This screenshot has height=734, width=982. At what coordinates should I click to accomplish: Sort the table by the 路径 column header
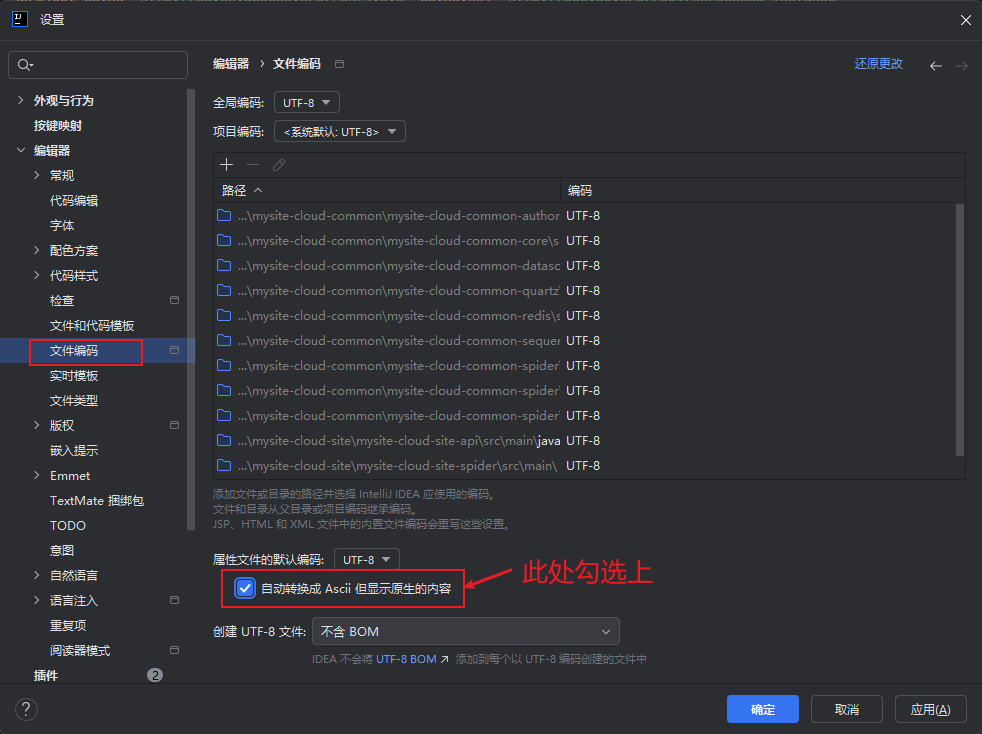click(x=386, y=190)
